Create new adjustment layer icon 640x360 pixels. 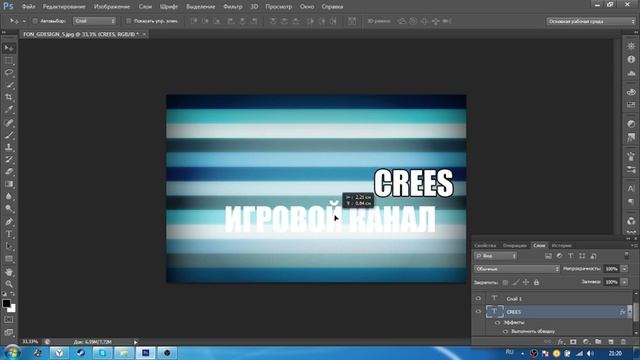[586, 342]
